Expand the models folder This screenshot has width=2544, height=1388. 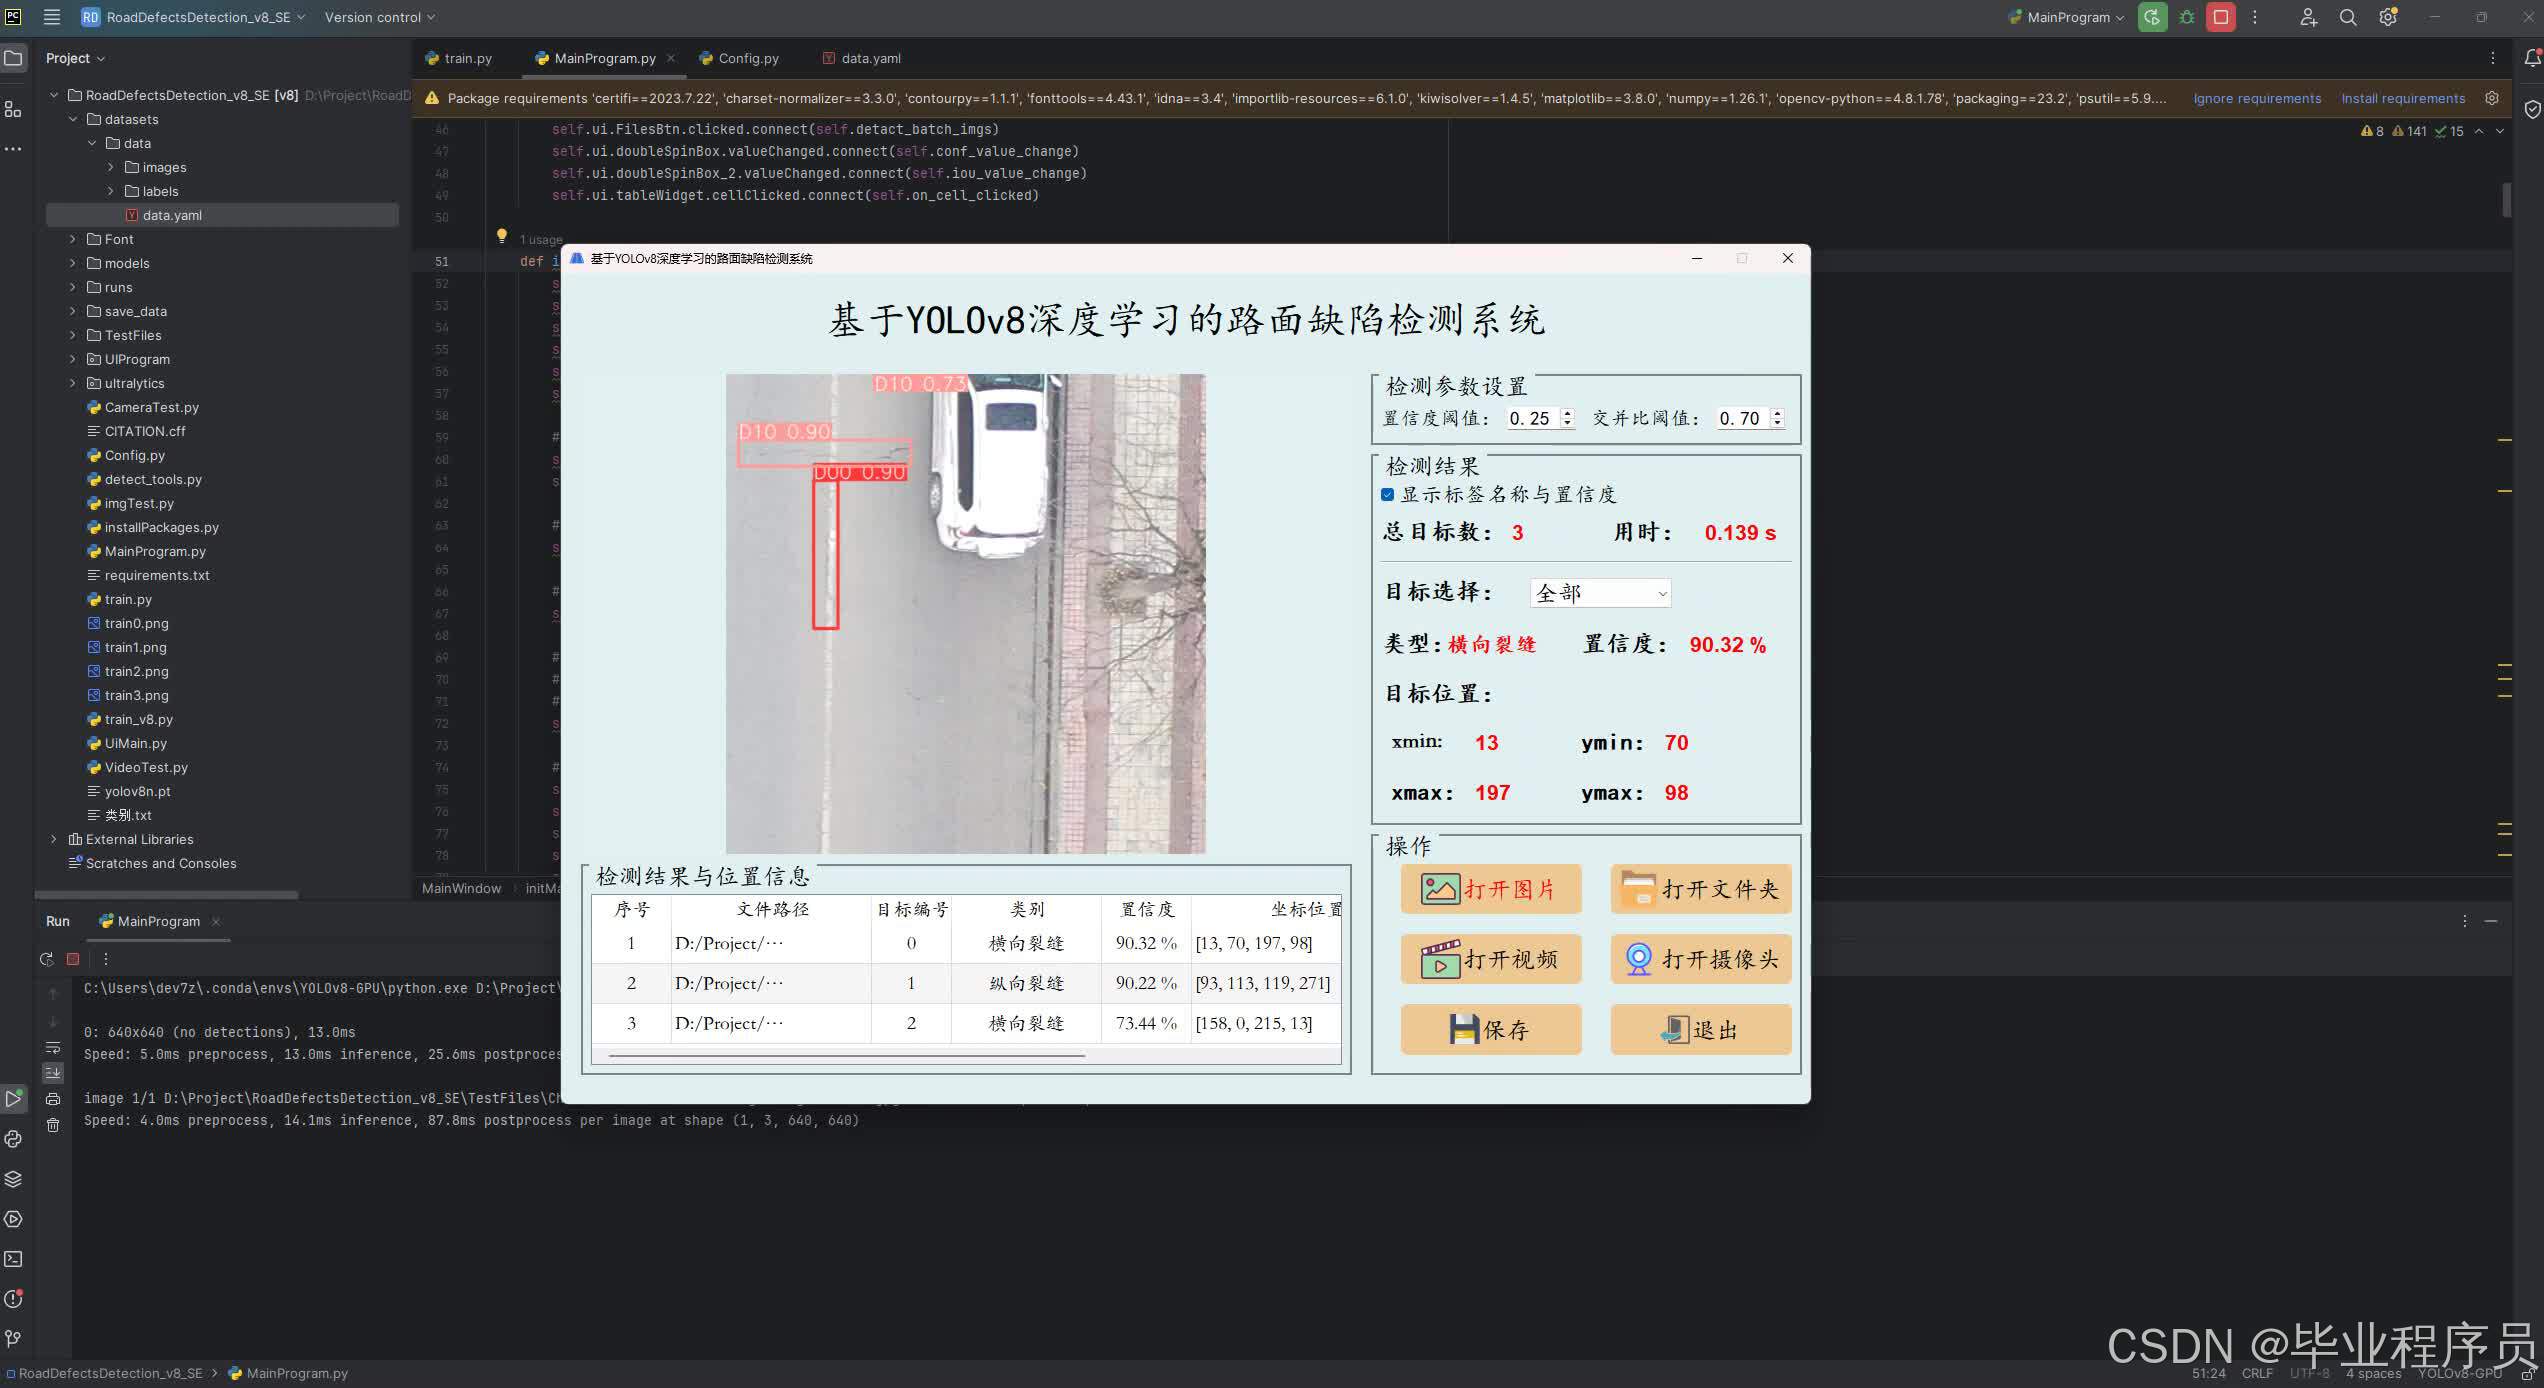point(72,263)
